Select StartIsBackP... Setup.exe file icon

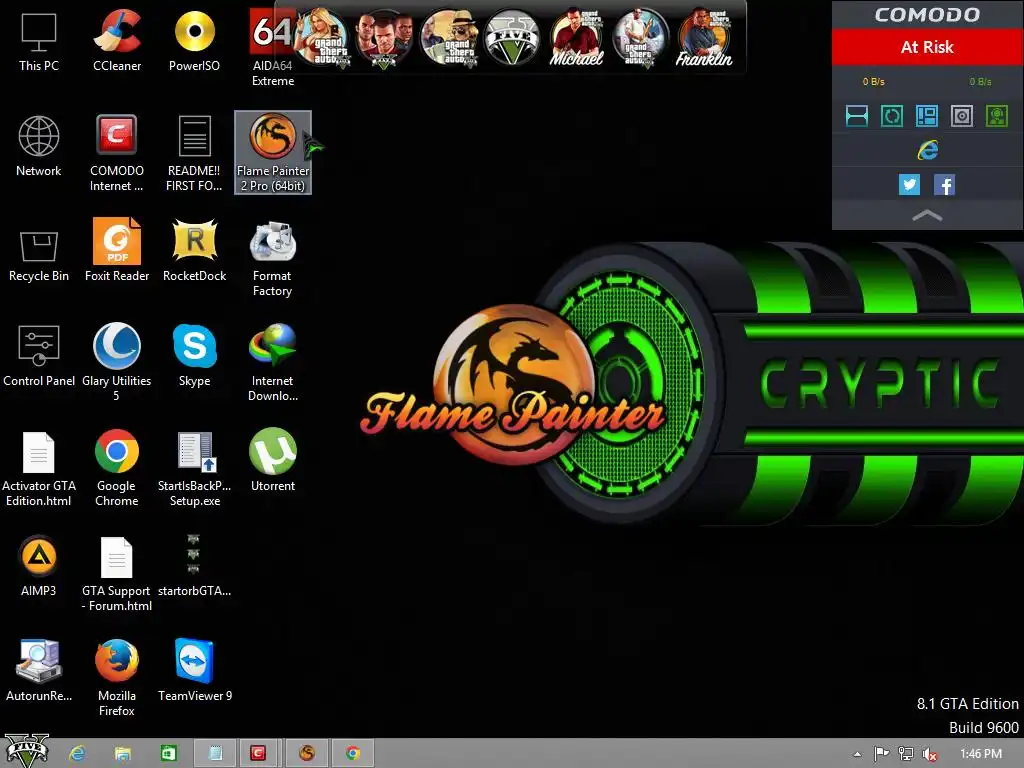tap(194, 469)
